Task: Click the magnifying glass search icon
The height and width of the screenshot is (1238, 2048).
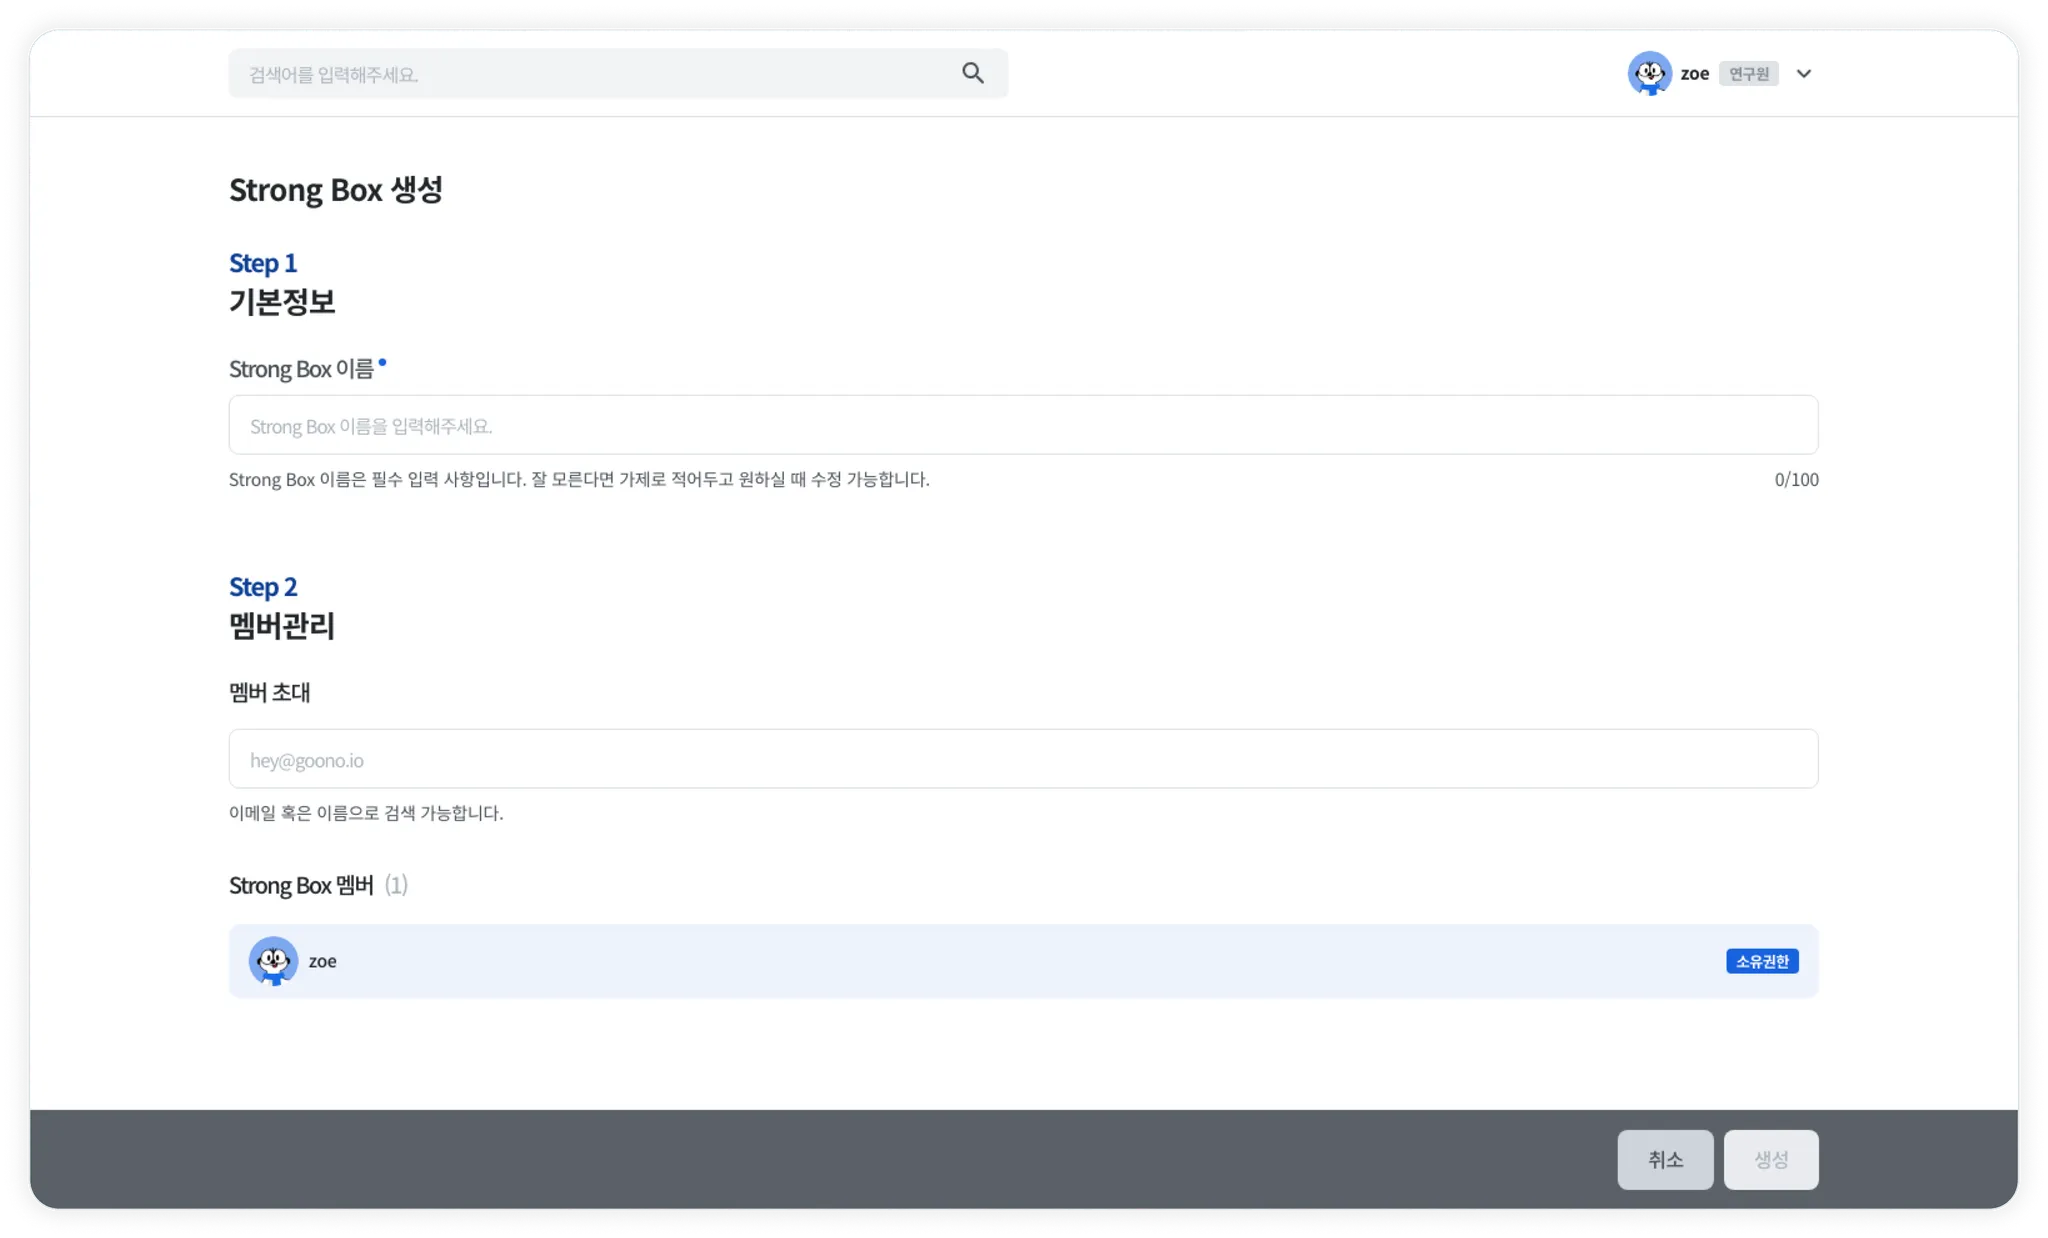Action: coord(972,73)
